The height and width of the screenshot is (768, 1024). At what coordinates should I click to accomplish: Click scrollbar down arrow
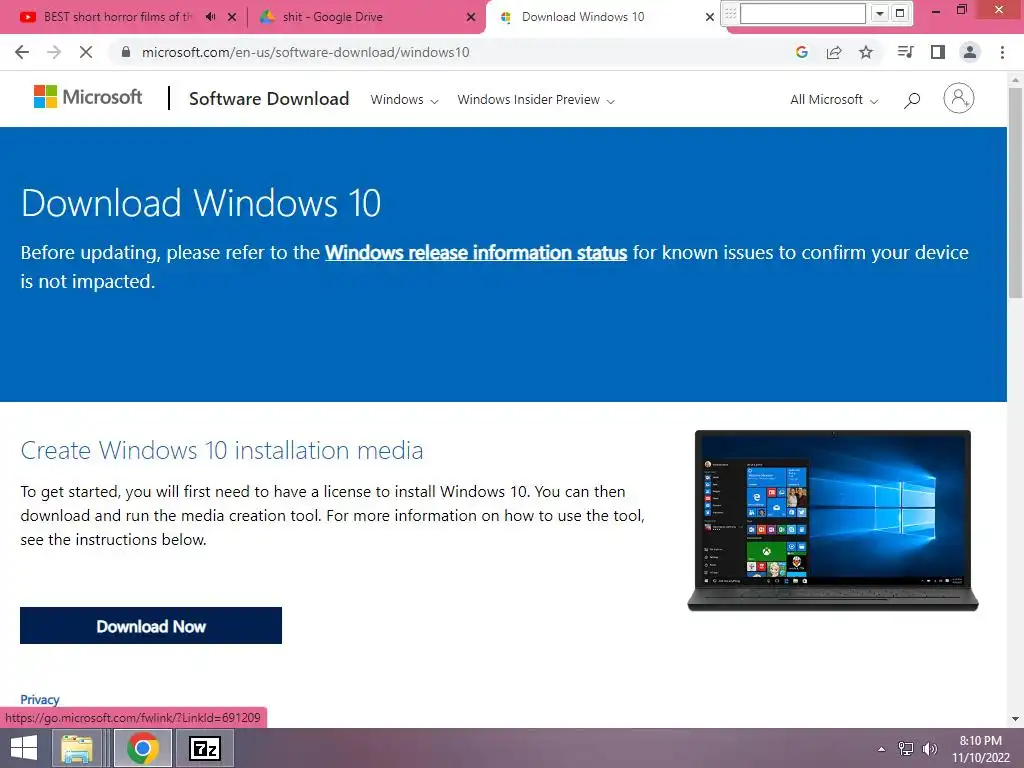coord(1015,719)
